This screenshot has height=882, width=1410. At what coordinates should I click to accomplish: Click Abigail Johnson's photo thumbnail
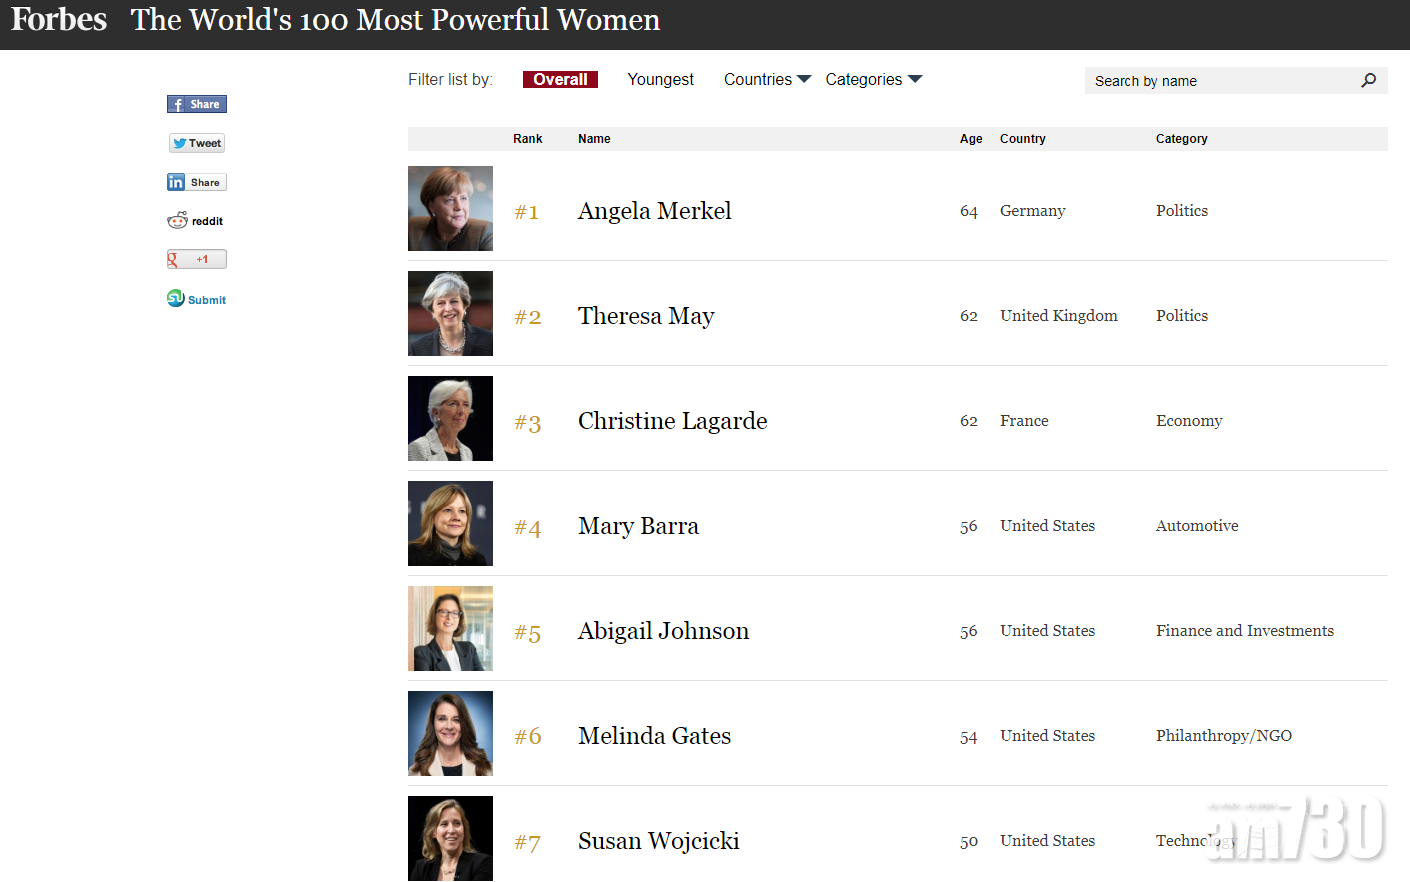[x=450, y=629]
